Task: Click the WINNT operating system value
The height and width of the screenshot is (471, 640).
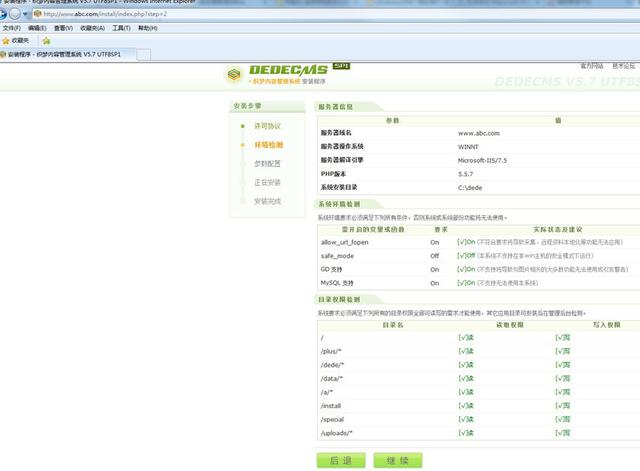Action: (x=468, y=147)
